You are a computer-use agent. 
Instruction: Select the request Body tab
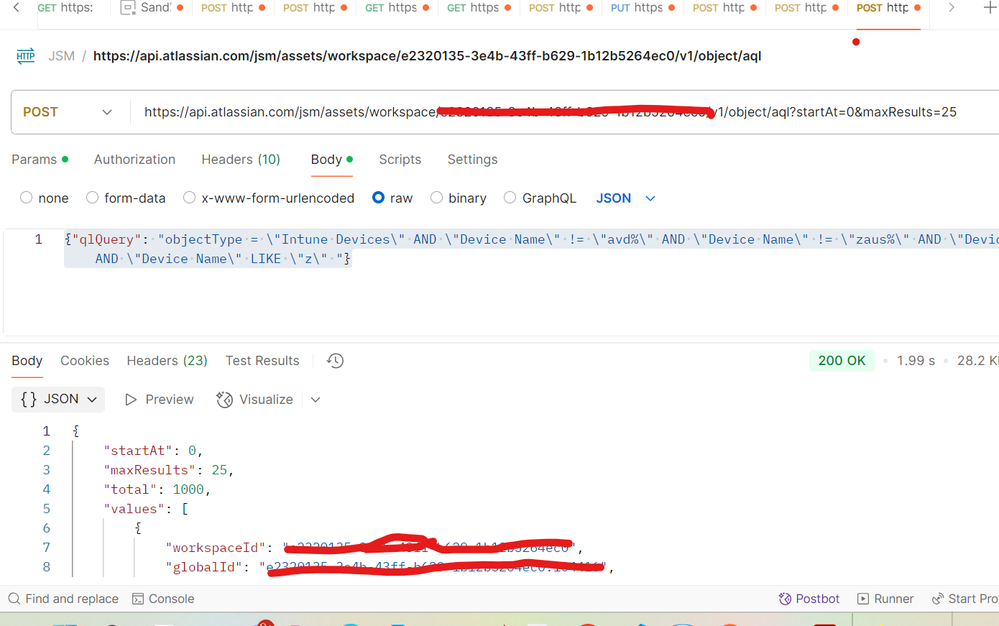[x=331, y=159]
